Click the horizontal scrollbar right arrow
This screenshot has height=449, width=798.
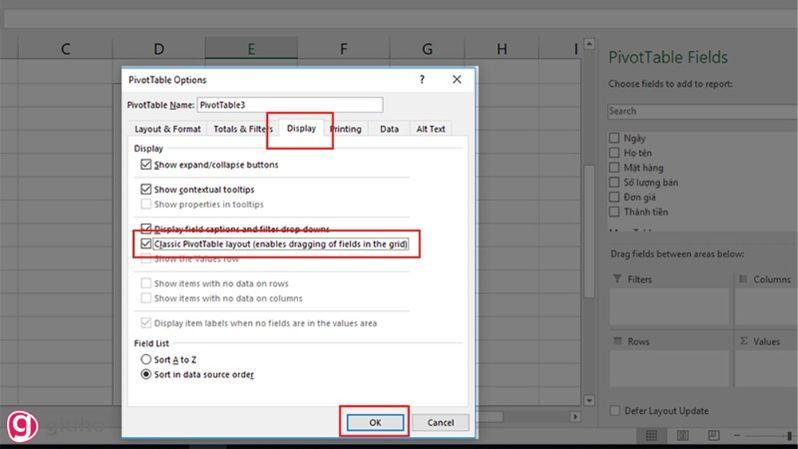[575, 416]
